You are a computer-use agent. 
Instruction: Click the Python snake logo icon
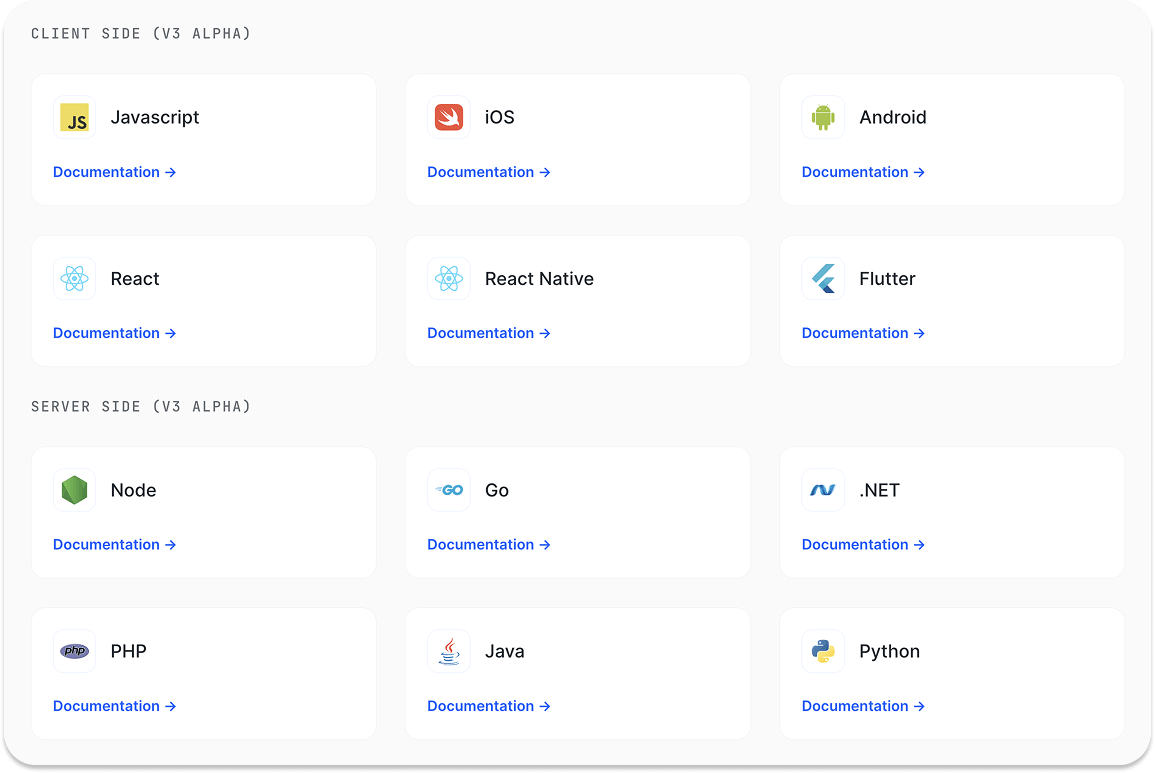pyautogui.click(x=823, y=651)
